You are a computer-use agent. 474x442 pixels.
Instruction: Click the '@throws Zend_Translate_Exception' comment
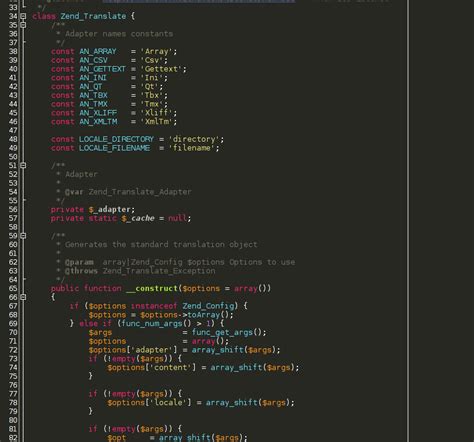coord(140,271)
